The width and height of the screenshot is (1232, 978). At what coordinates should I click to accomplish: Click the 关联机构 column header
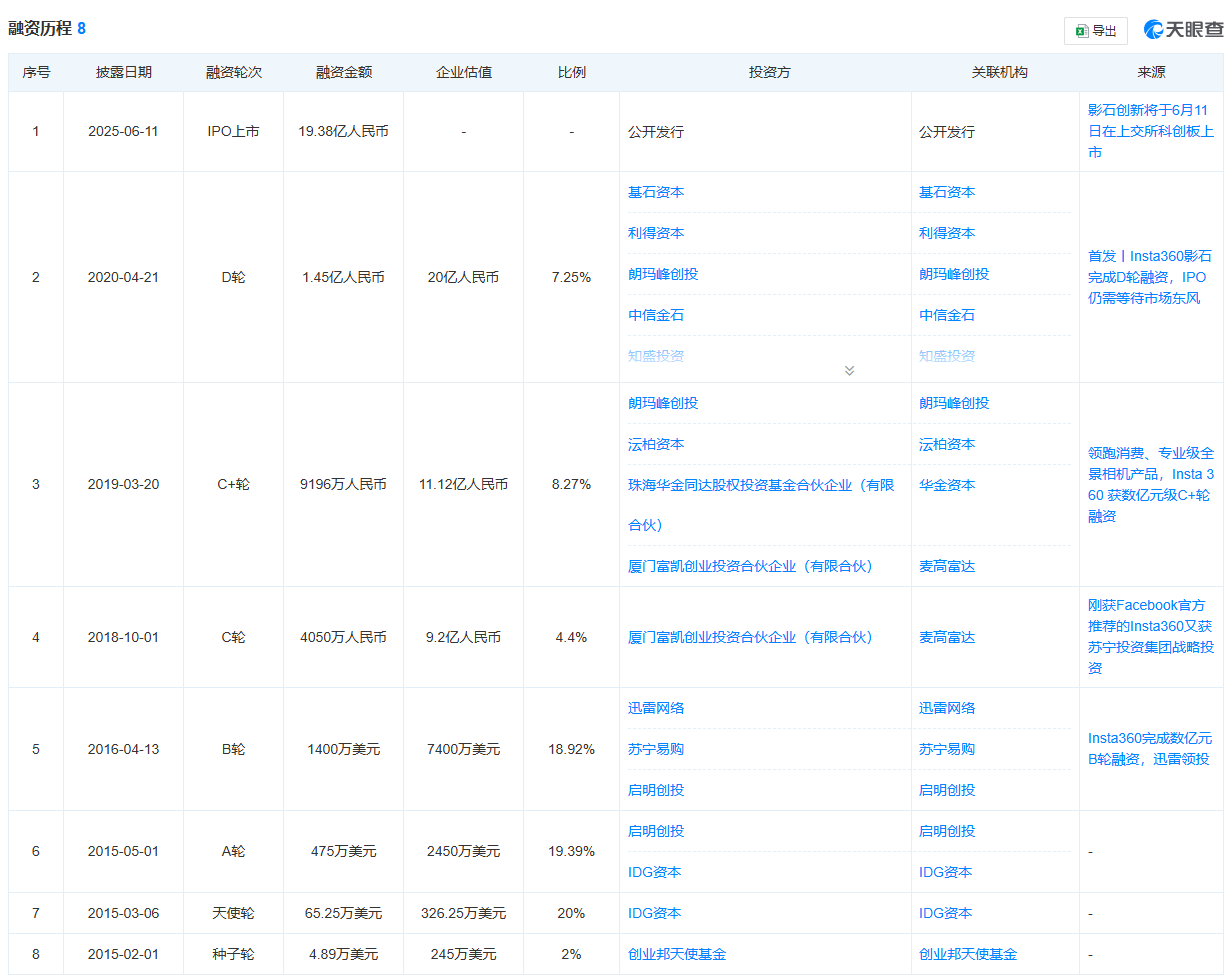(x=999, y=72)
